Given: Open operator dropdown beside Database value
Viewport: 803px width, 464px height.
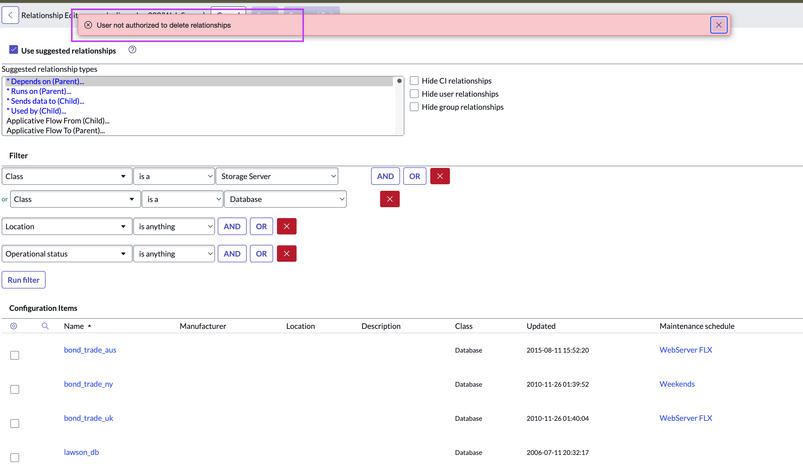Looking at the screenshot, I should [x=182, y=199].
